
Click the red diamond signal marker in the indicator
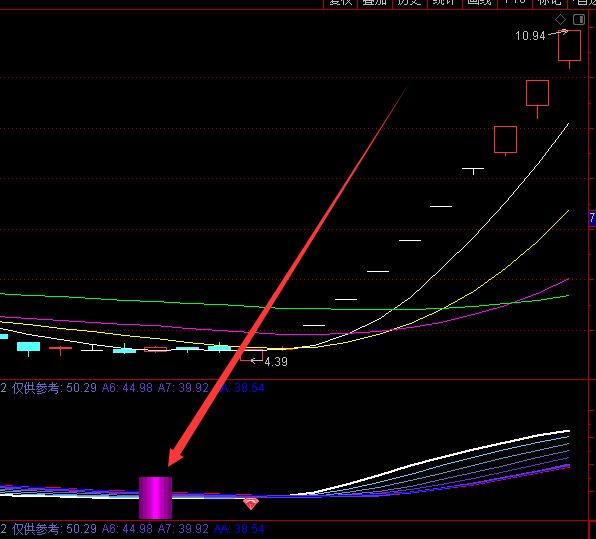251,504
